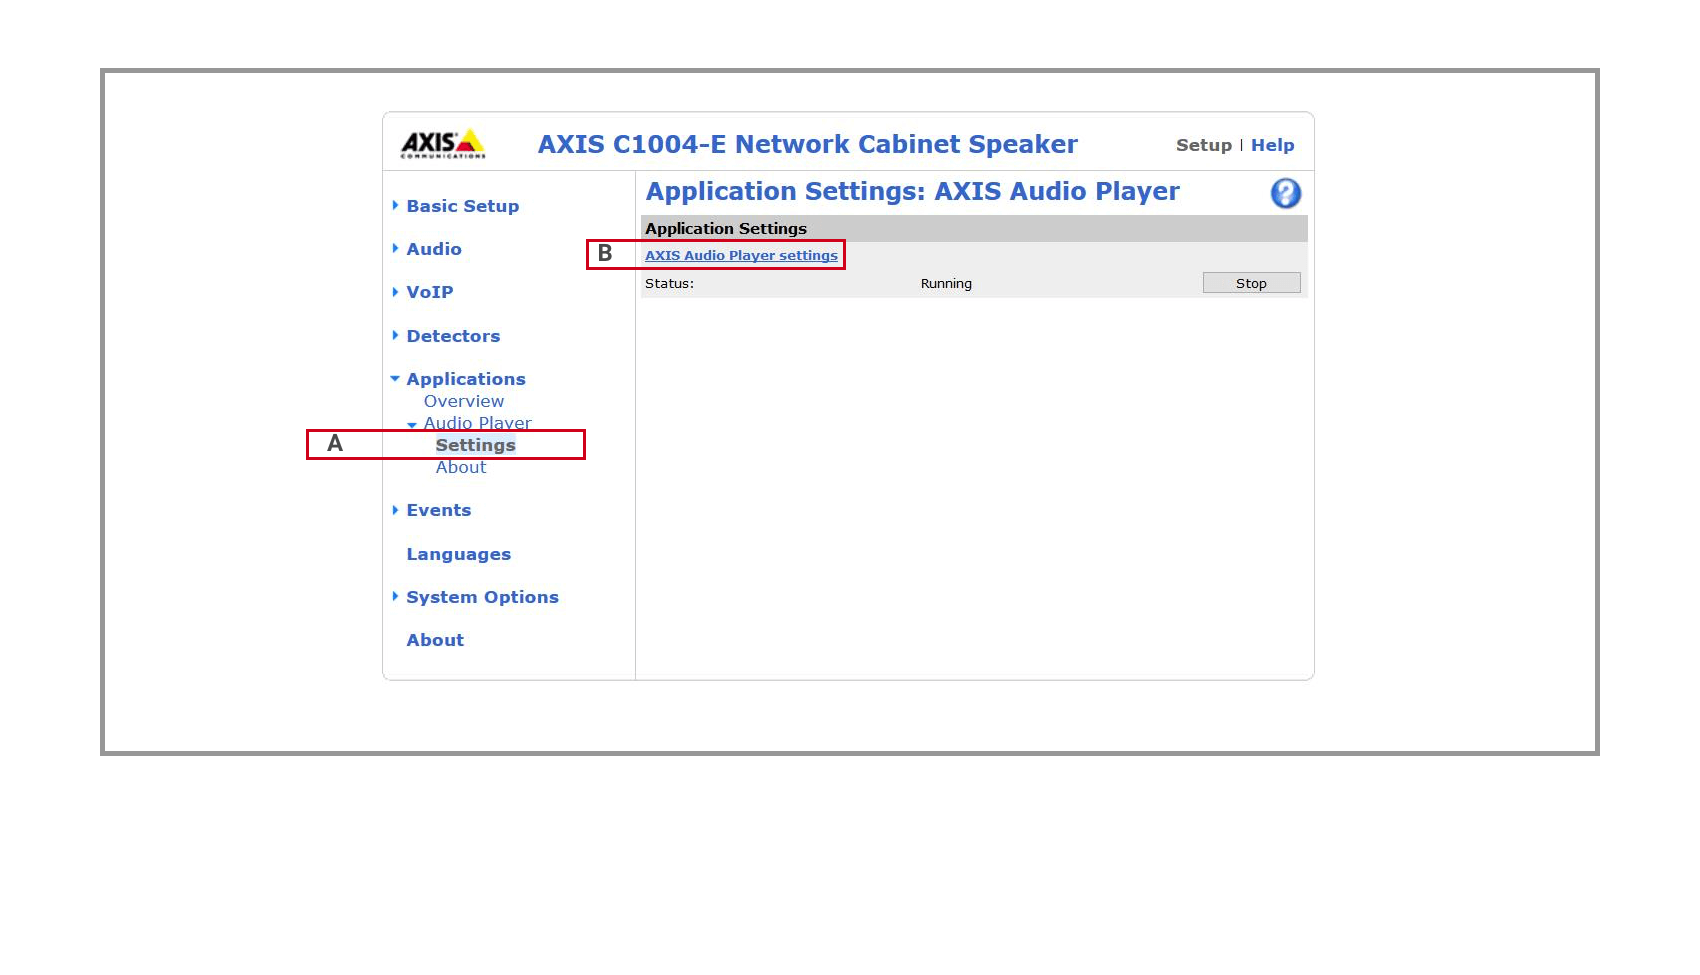Screen dimensions: 1700x975
Task: Expand the Basic Setup arrow
Action: (x=395, y=205)
